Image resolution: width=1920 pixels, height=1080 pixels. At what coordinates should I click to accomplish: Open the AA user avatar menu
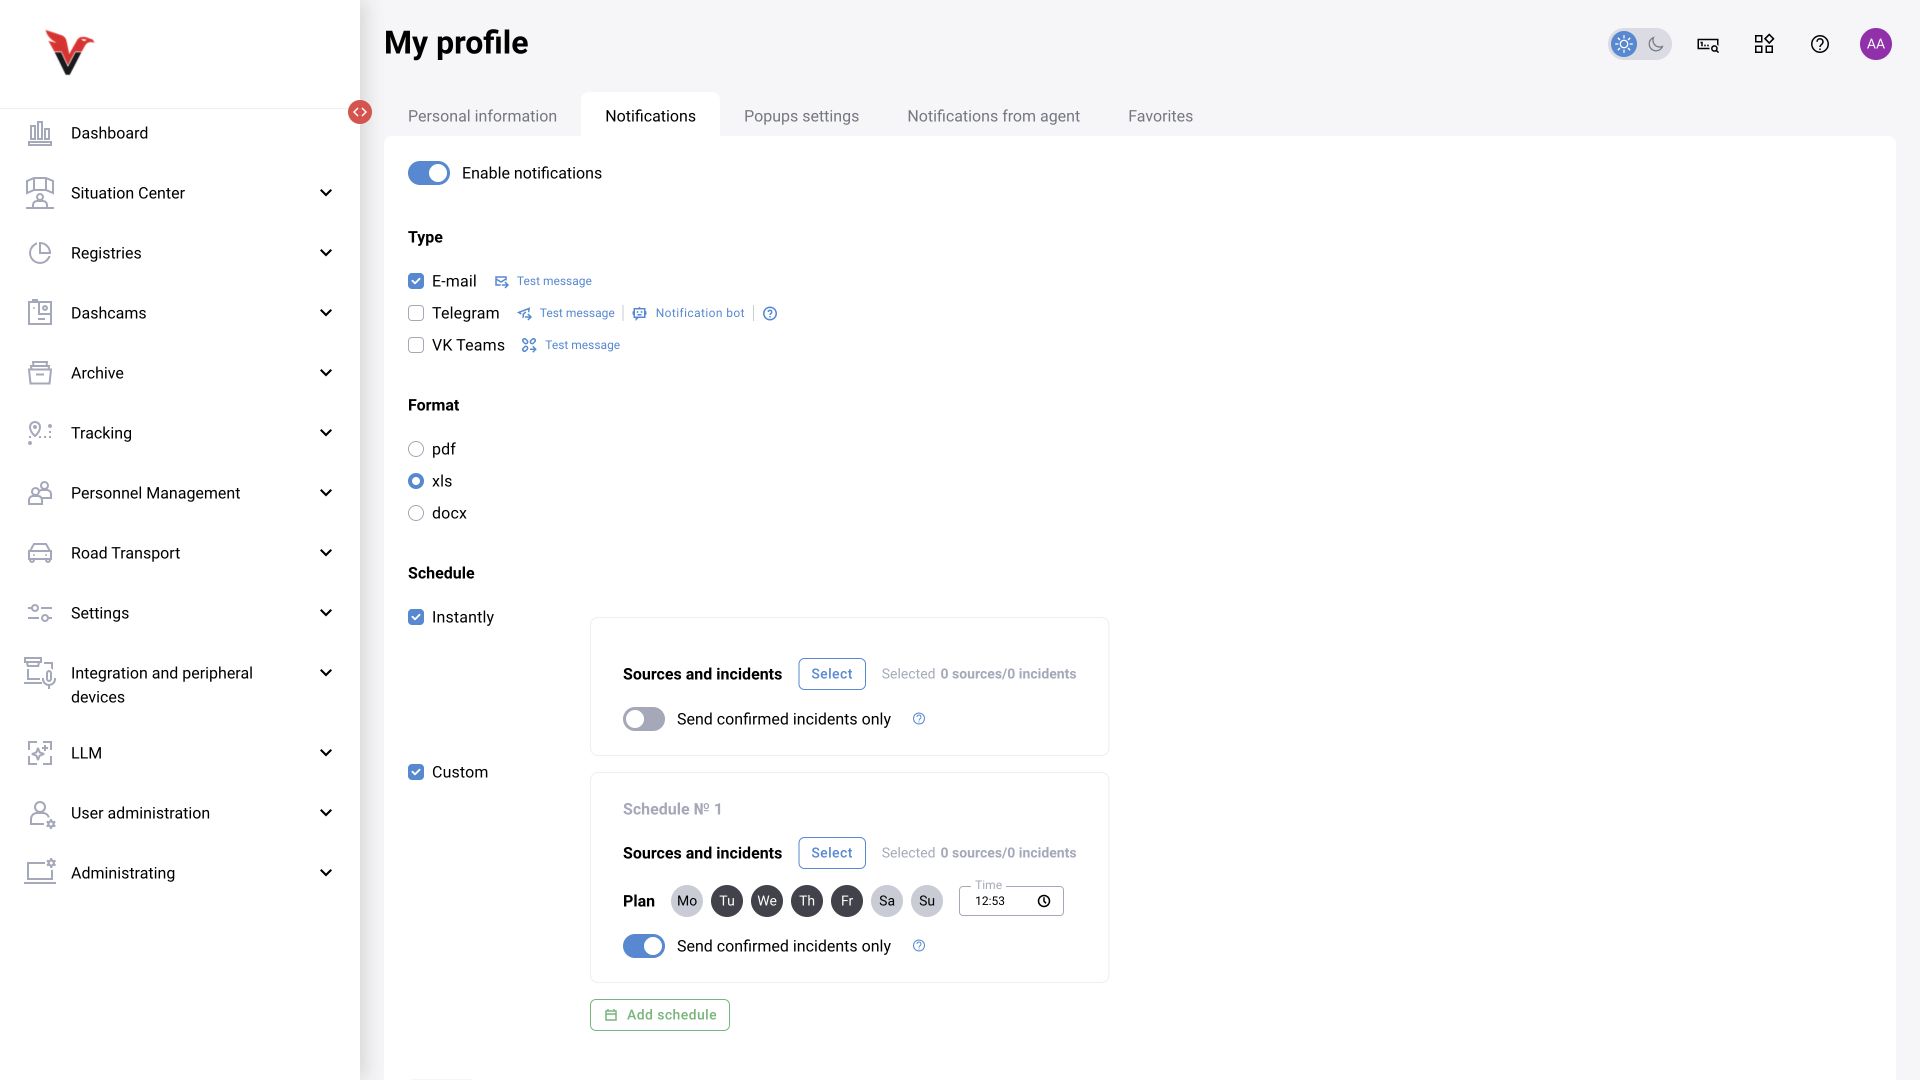tap(1876, 44)
